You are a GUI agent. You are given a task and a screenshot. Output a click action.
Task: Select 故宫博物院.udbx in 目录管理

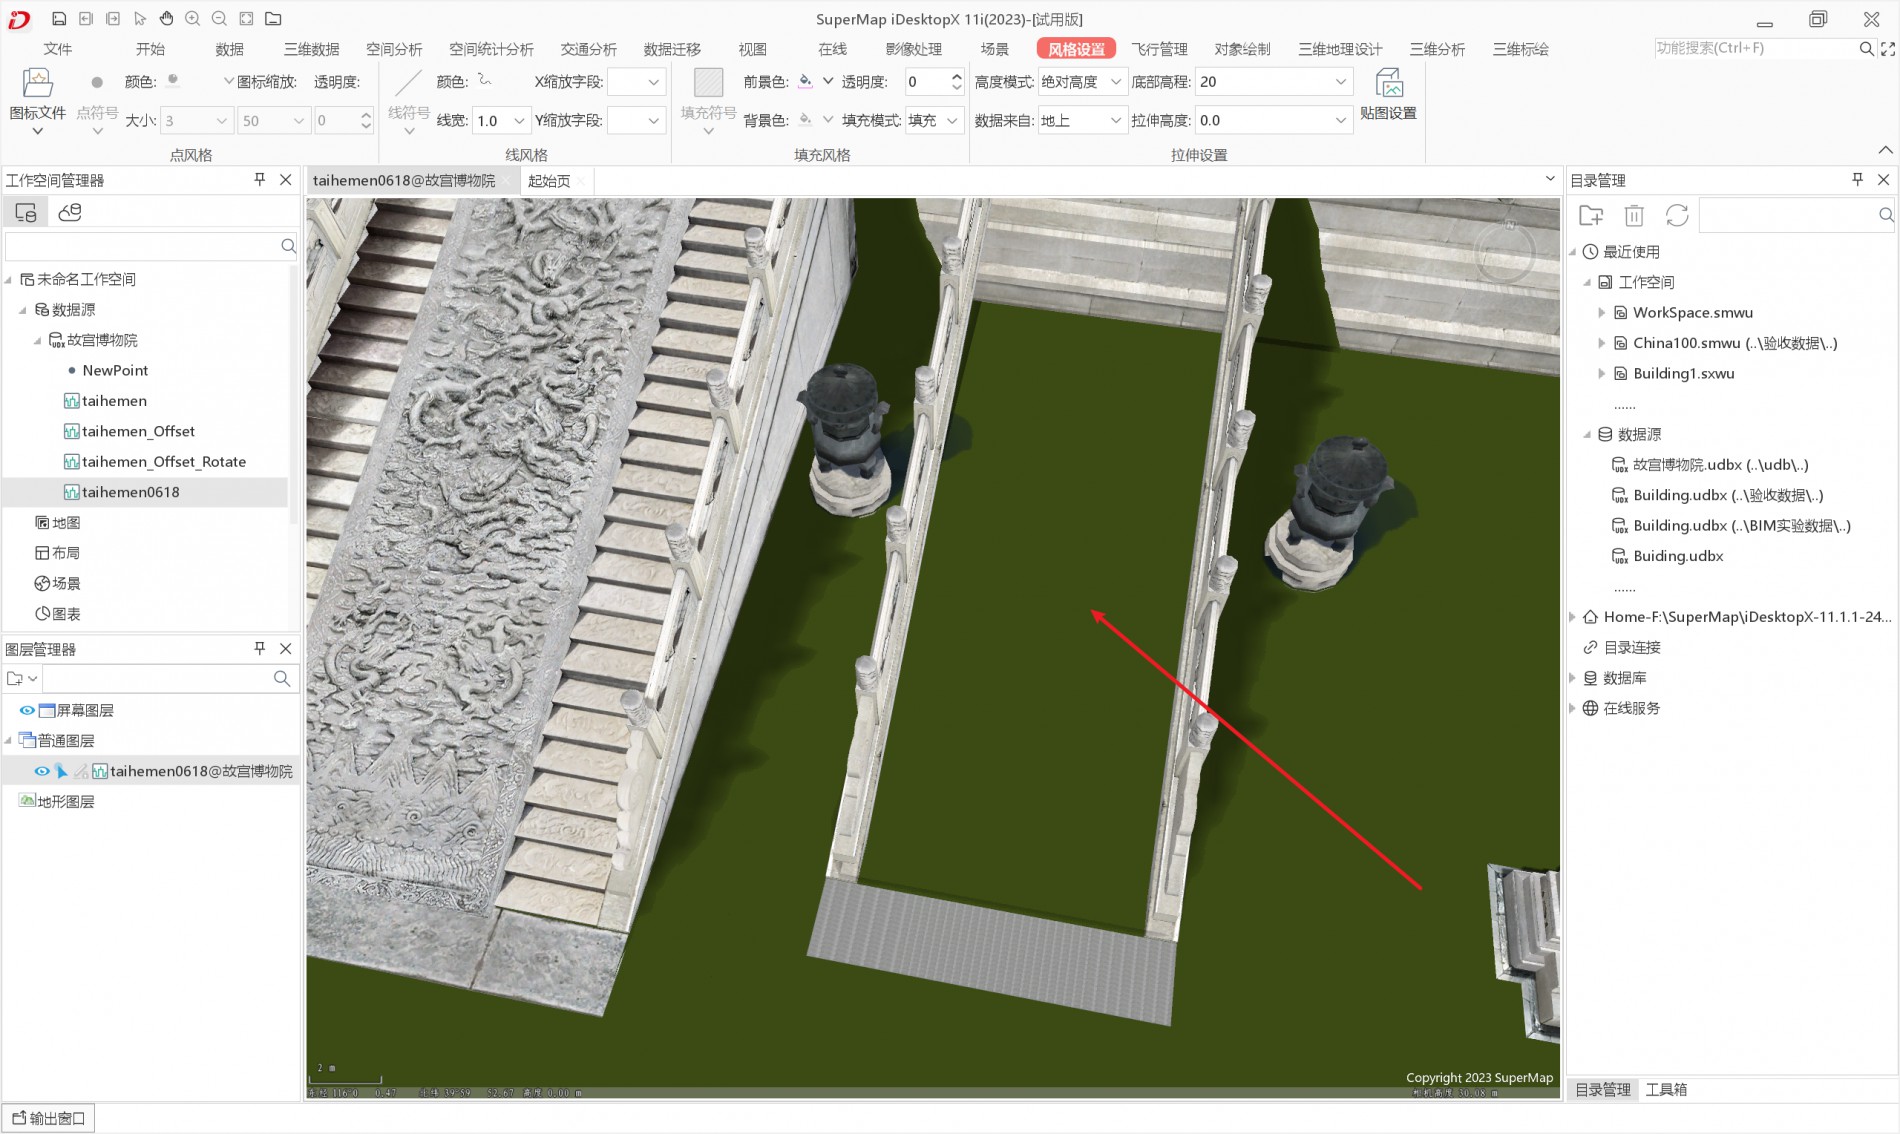point(1720,464)
